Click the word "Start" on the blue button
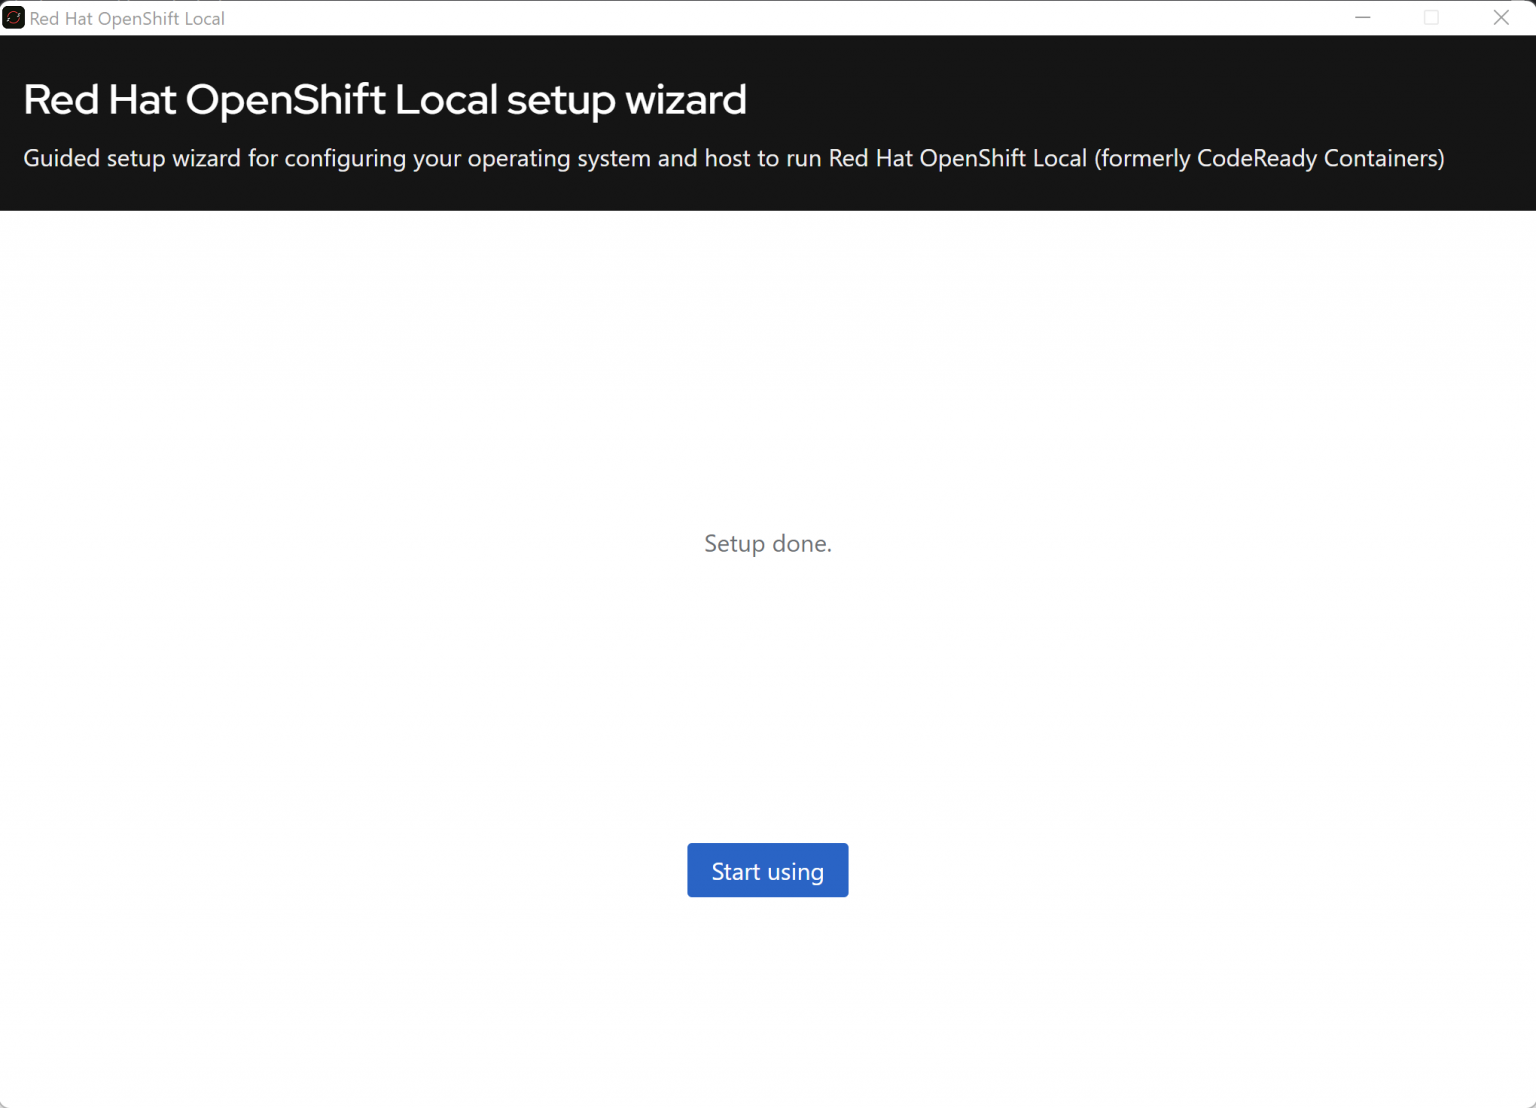This screenshot has width=1536, height=1108. [x=735, y=872]
